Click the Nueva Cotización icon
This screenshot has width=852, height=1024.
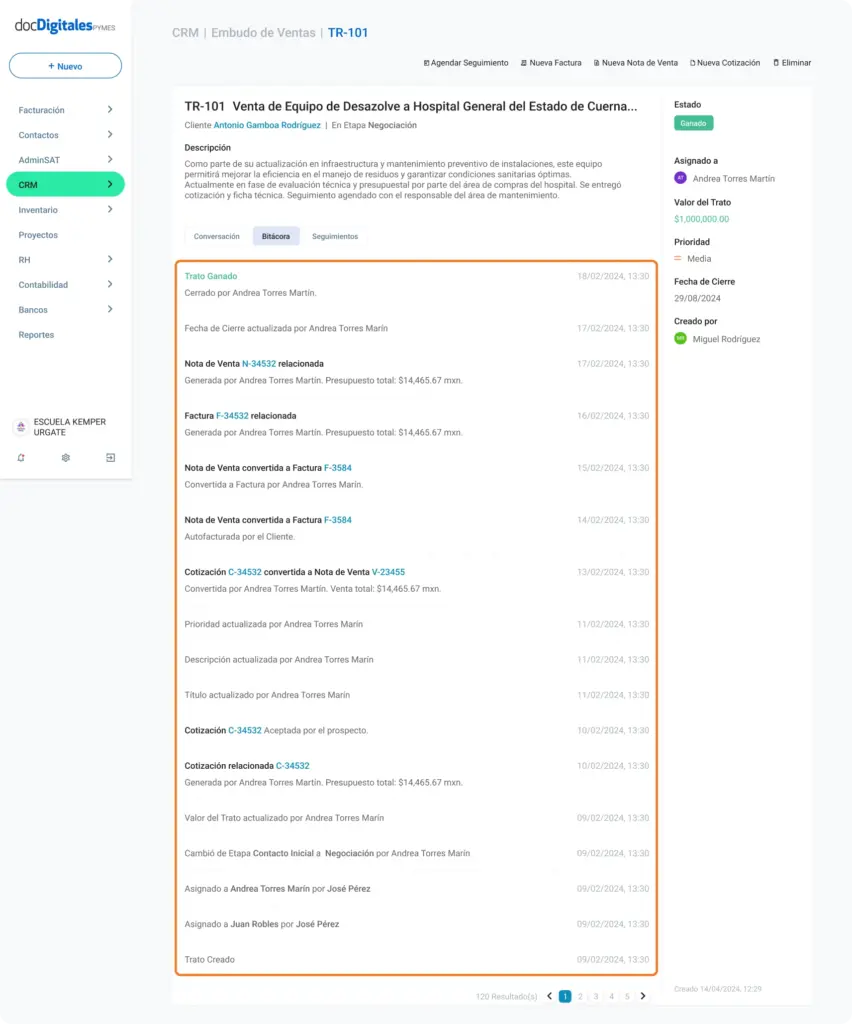pos(693,63)
